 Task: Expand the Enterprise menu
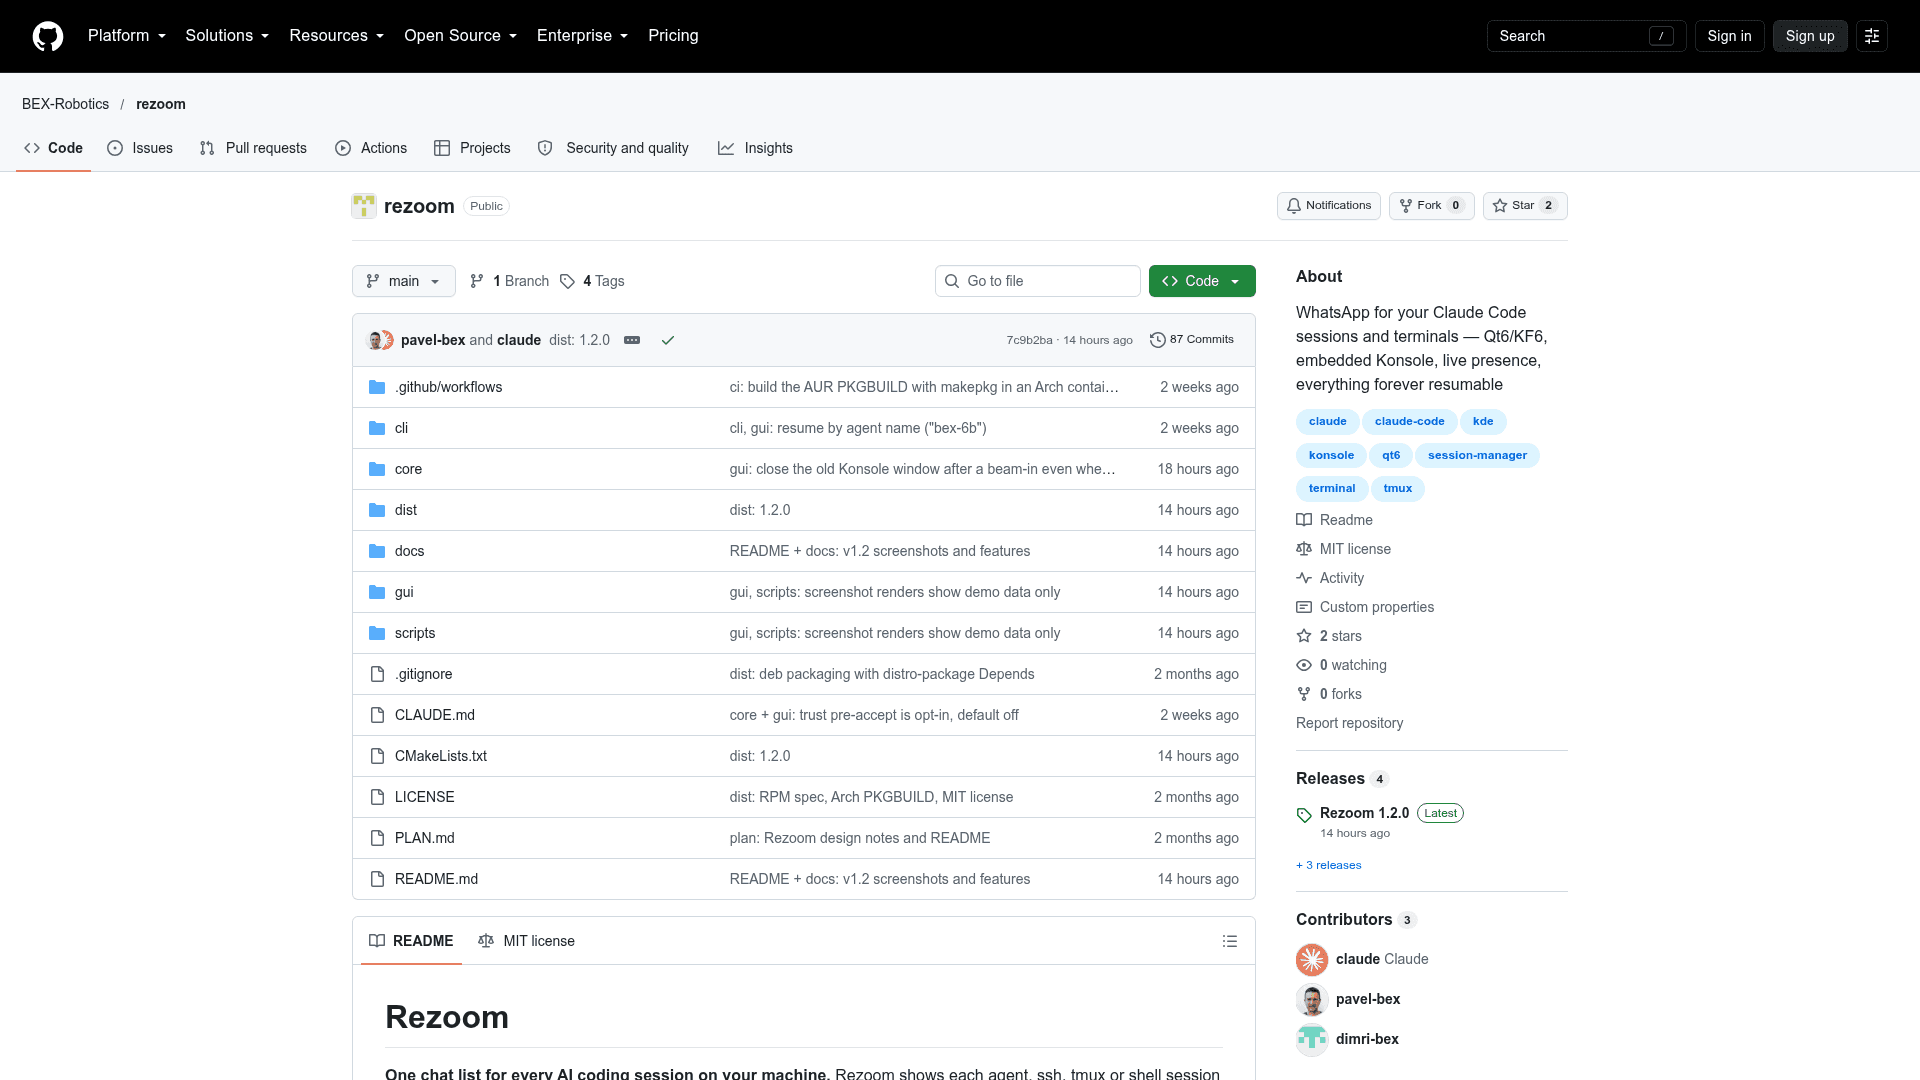click(x=583, y=36)
